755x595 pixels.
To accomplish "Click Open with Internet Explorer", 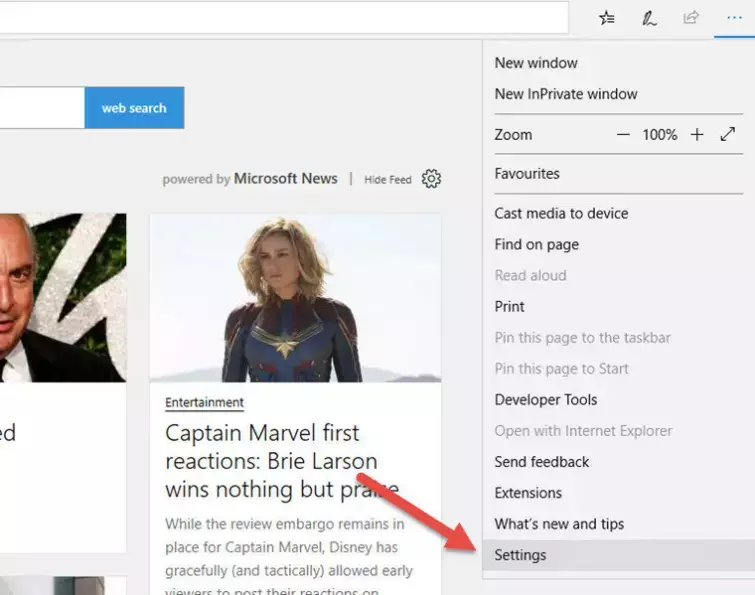I will click(x=618, y=431).
